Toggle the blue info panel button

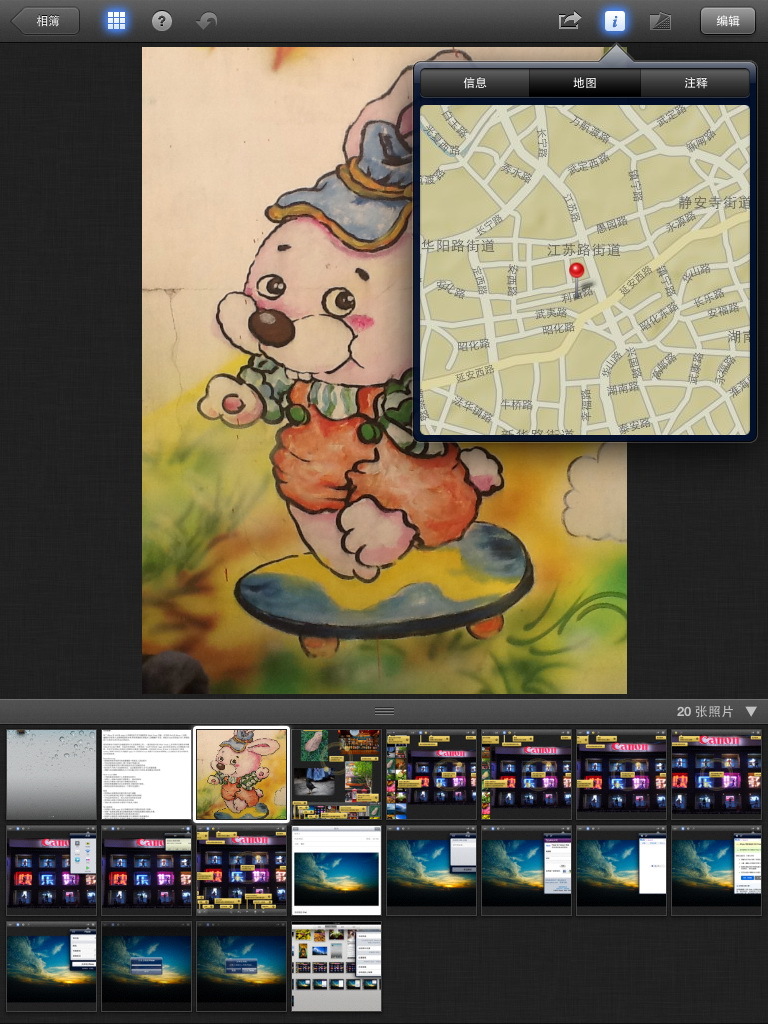pos(614,21)
